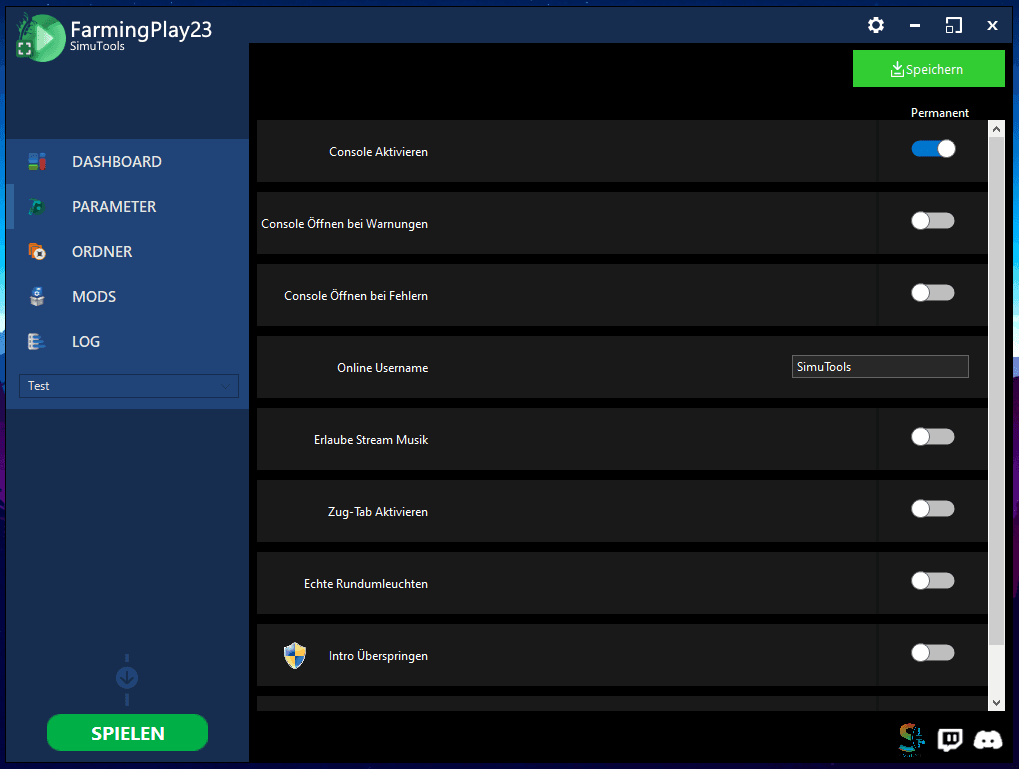The height and width of the screenshot is (769, 1019).
Task: Click the Dashboard sidebar icon
Action: coord(37,161)
